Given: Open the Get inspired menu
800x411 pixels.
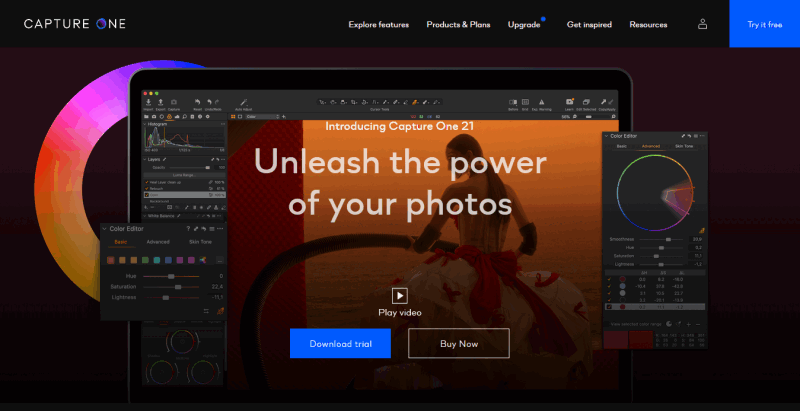Looking at the screenshot, I should (589, 24).
